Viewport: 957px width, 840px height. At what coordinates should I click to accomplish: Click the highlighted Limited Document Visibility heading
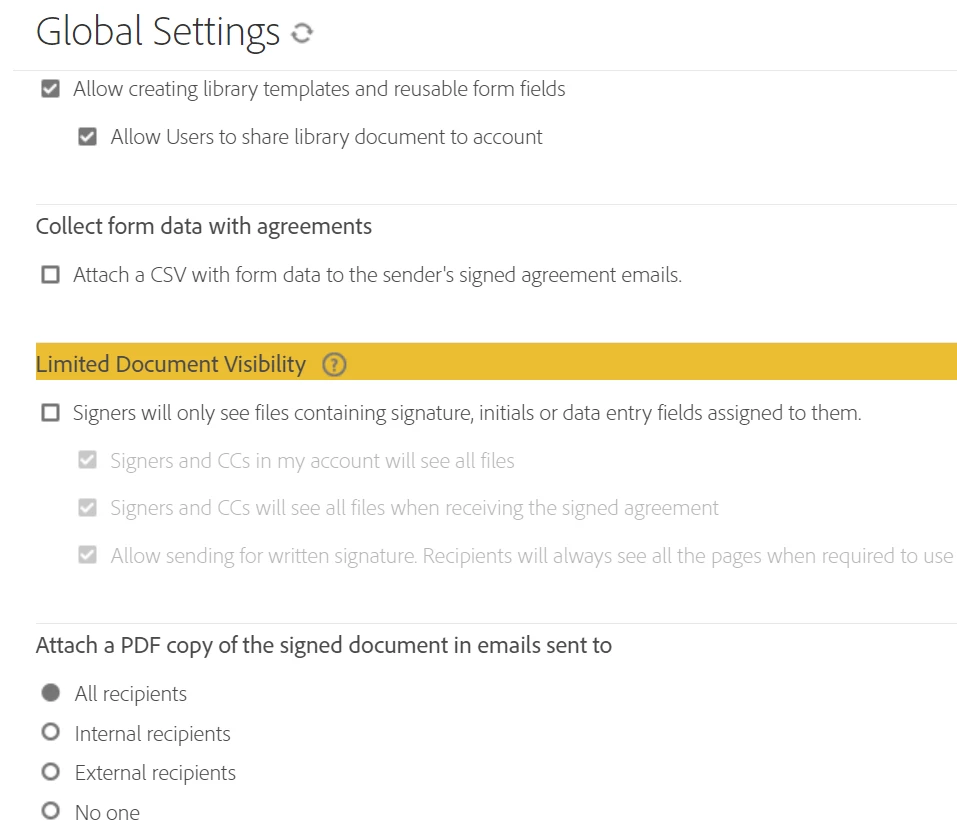171,364
